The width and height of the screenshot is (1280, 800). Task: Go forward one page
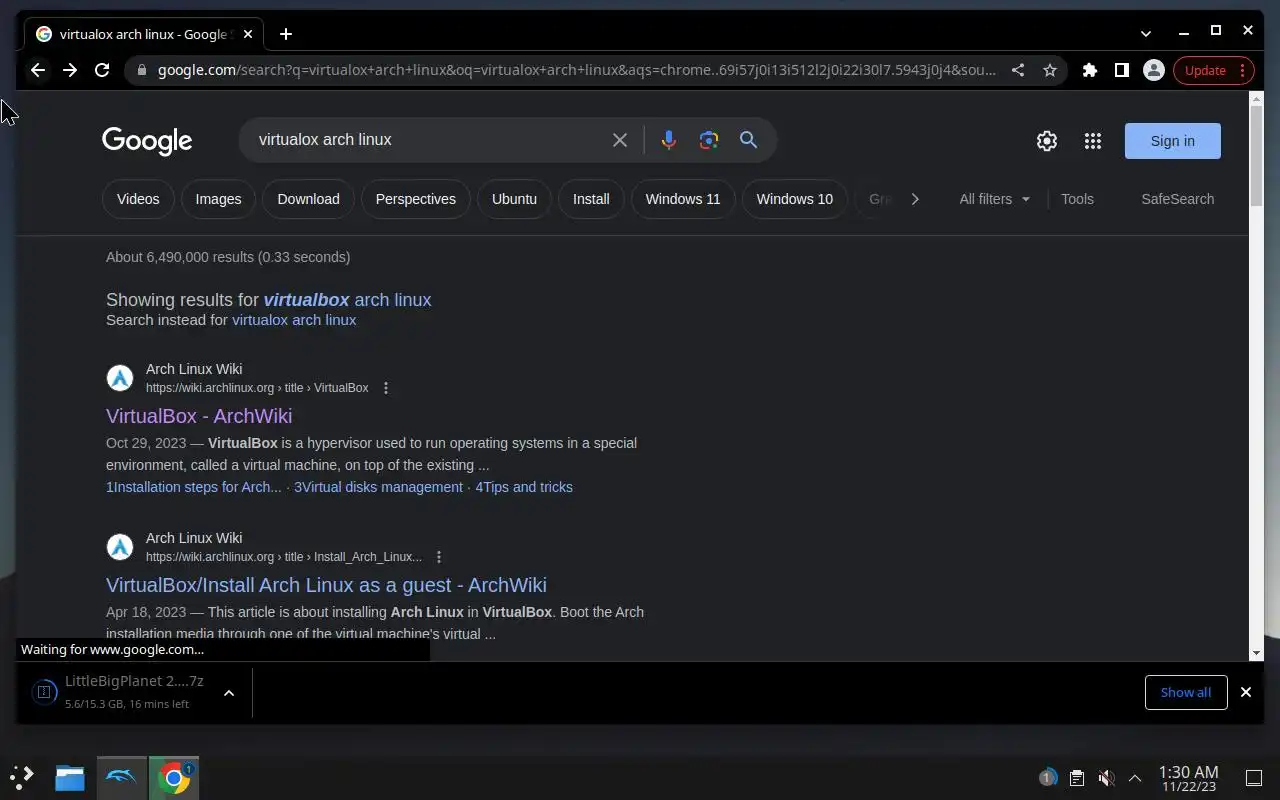click(x=70, y=70)
